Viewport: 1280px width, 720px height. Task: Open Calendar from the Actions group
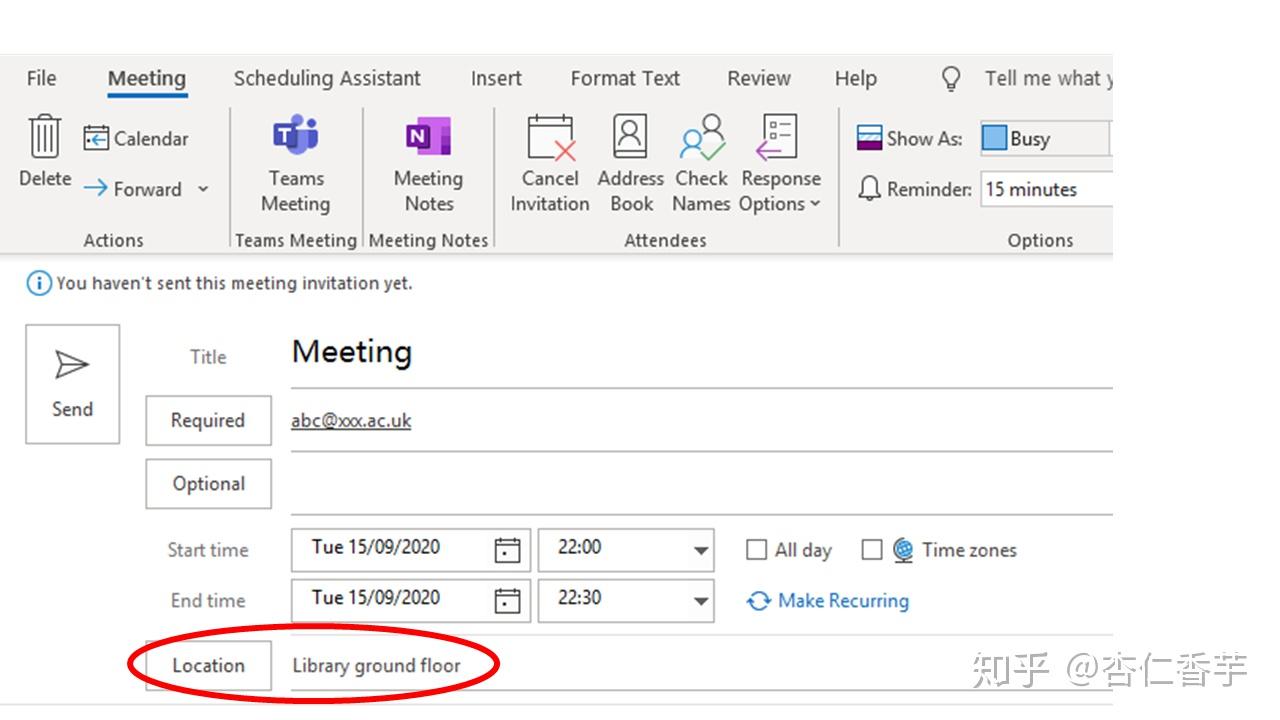pos(136,139)
